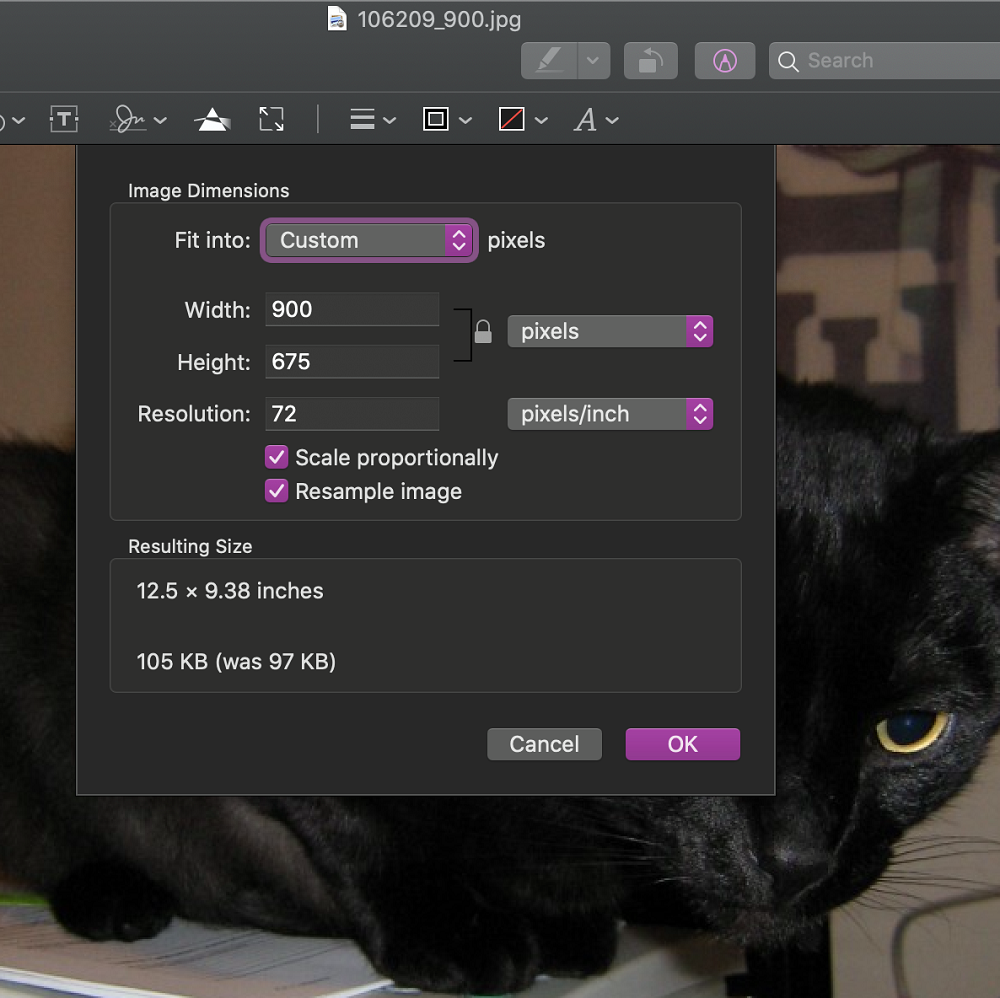Select the Text box tool
Image resolution: width=1000 pixels, height=998 pixels.
(64, 120)
